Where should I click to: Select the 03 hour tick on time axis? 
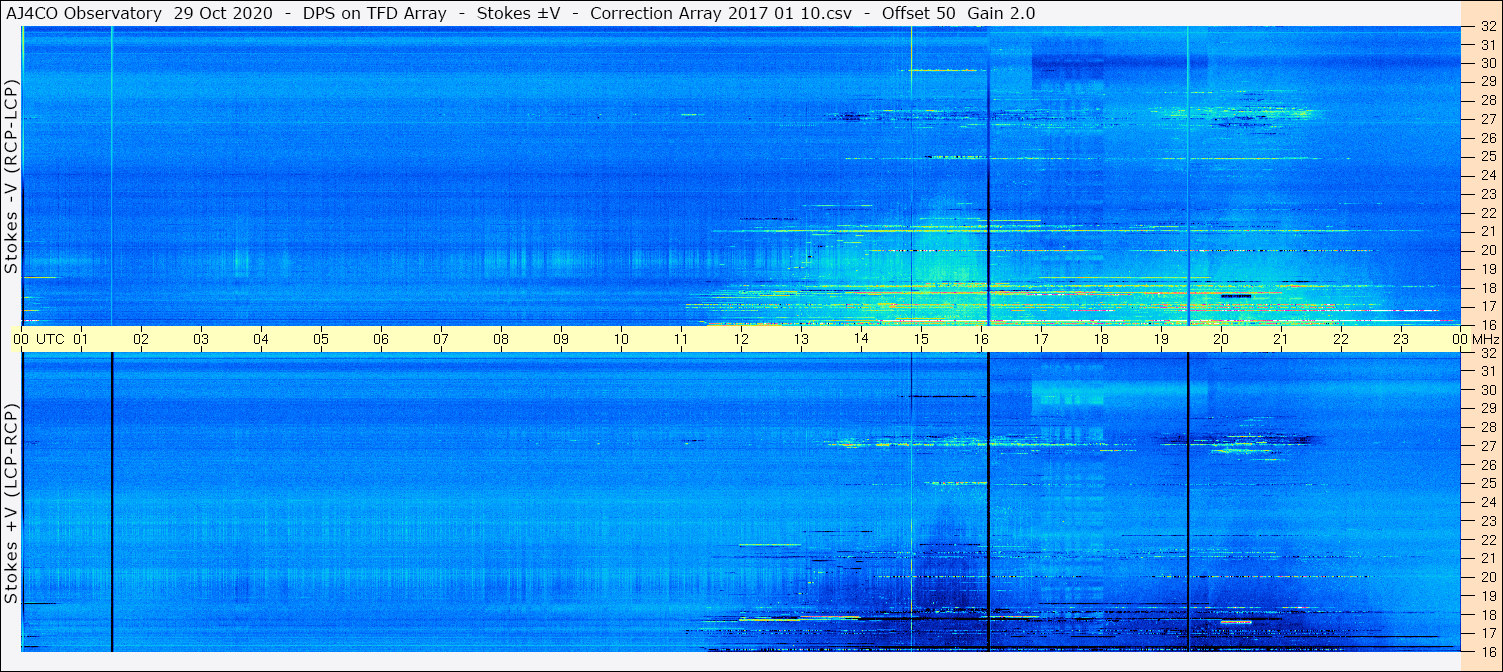point(201,339)
